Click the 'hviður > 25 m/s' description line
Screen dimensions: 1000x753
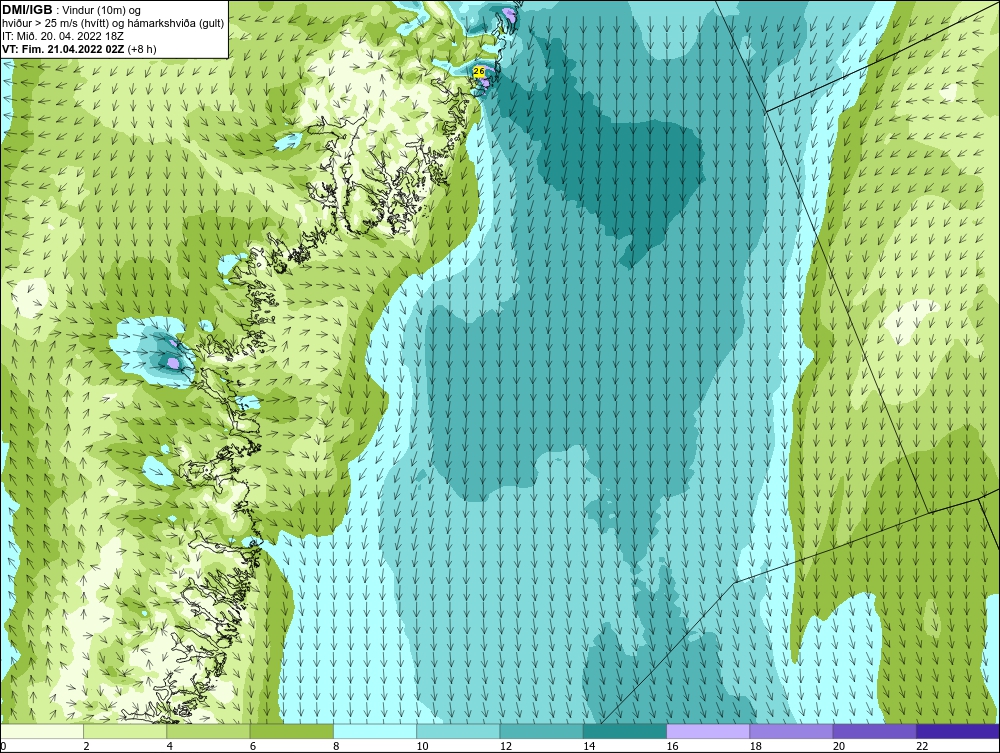click(114, 24)
